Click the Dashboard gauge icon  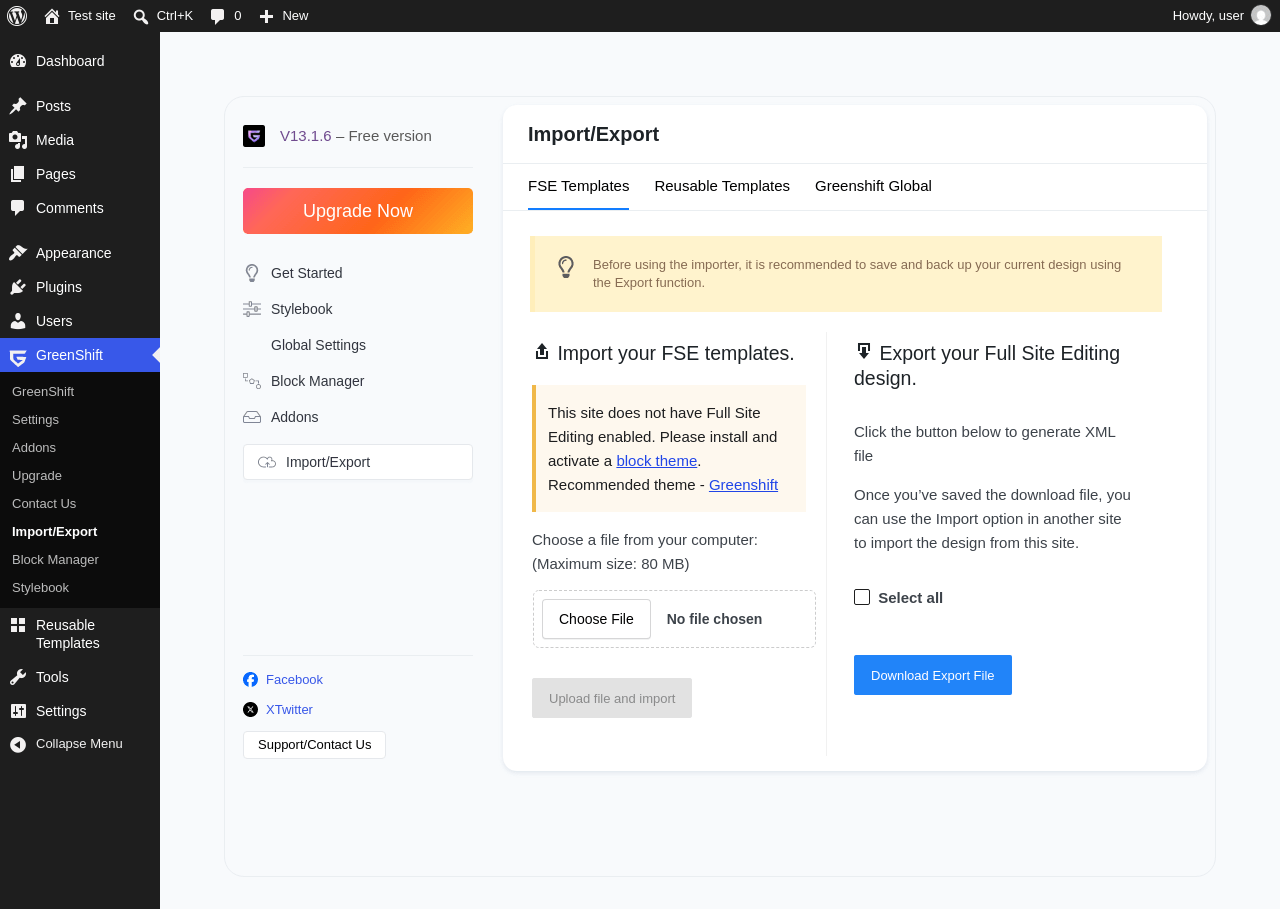[x=18, y=61]
